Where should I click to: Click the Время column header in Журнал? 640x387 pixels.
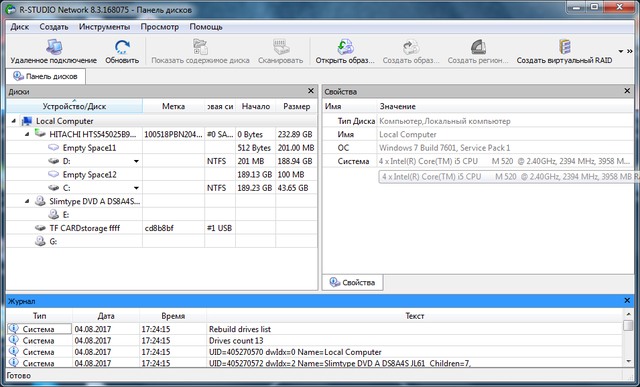pyautogui.click(x=173, y=316)
